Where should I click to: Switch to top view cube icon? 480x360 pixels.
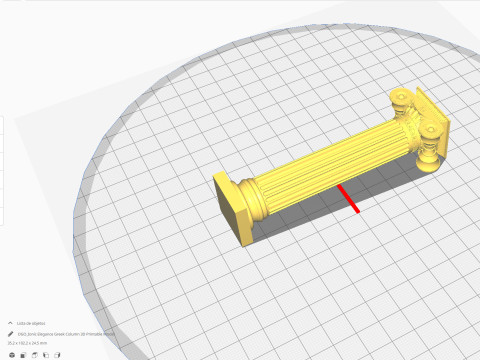click(34, 355)
